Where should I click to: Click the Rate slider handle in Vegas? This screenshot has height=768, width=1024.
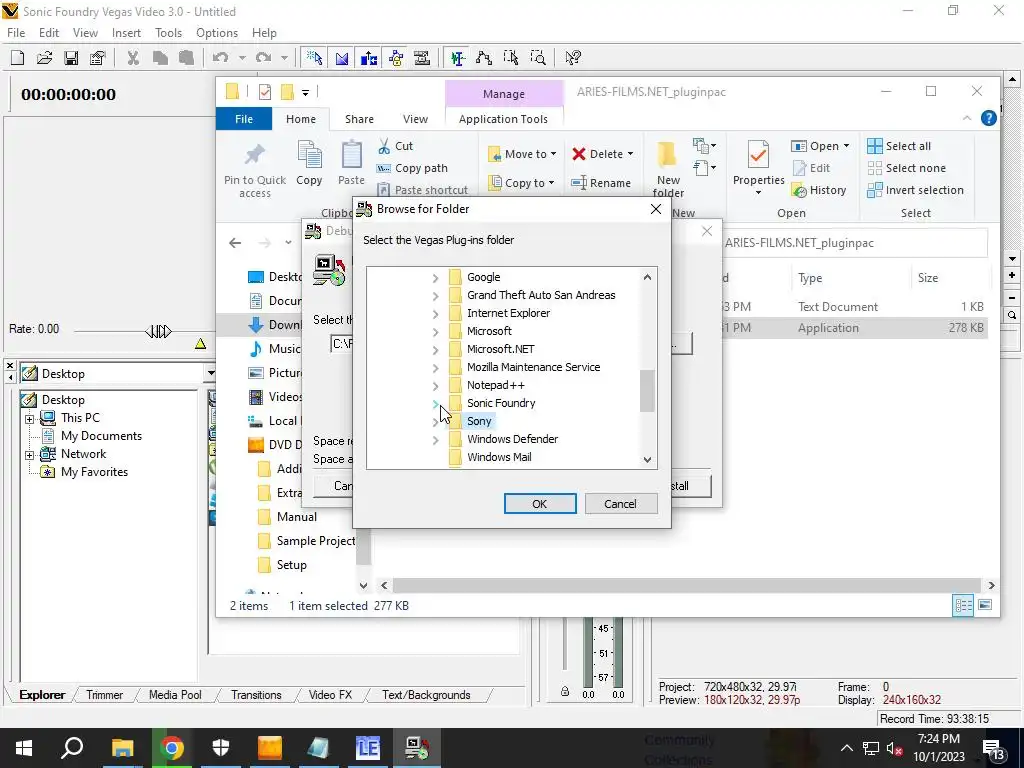(158, 331)
